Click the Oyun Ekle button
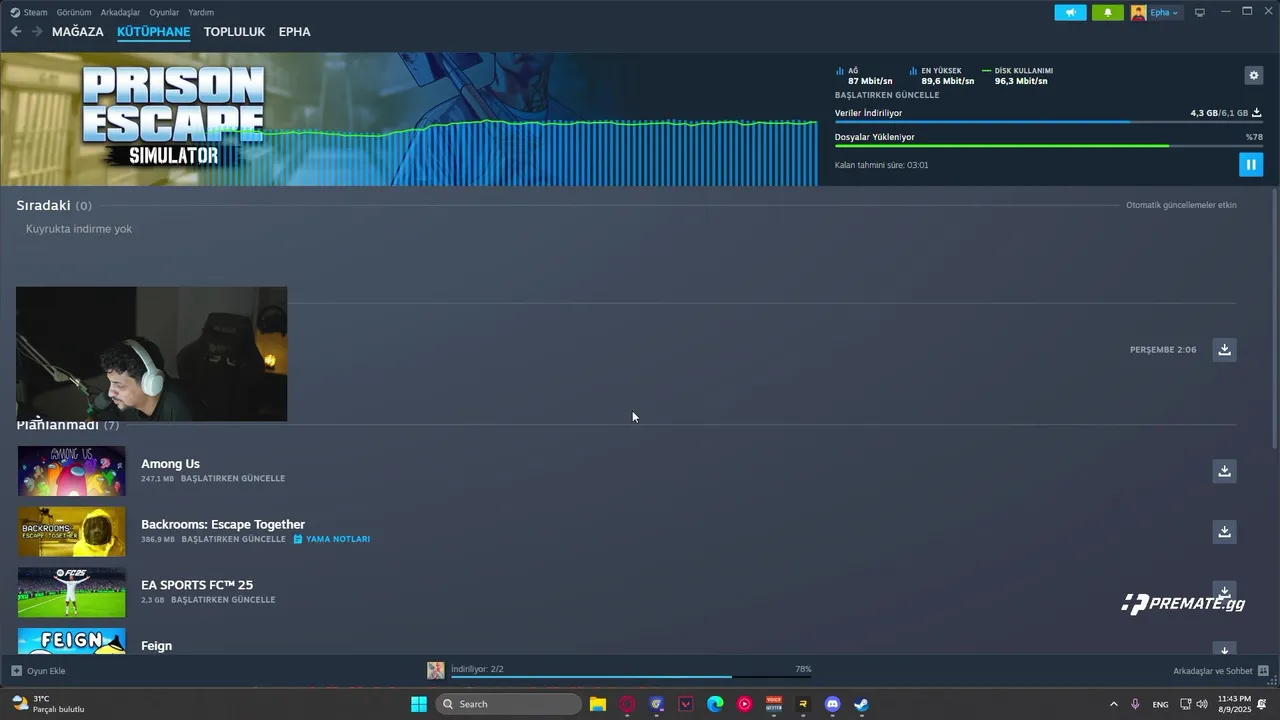Image resolution: width=1280 pixels, height=720 pixels. click(38, 671)
